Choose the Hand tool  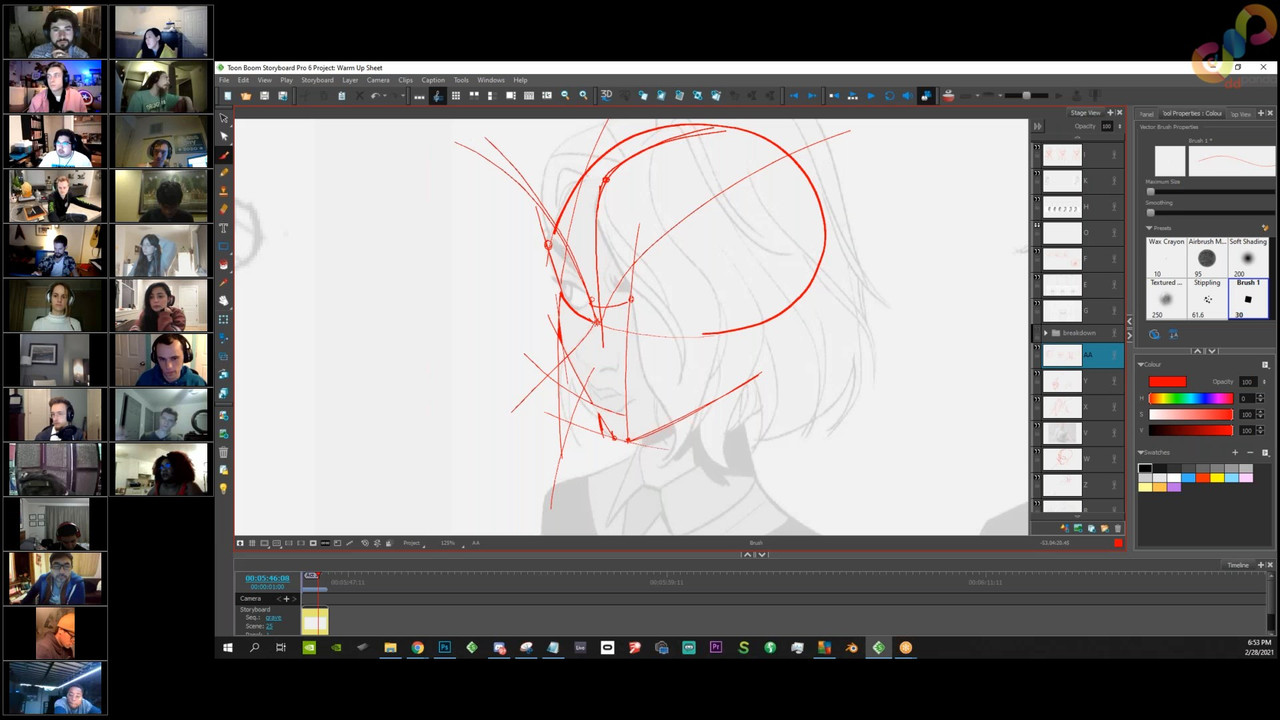click(224, 300)
